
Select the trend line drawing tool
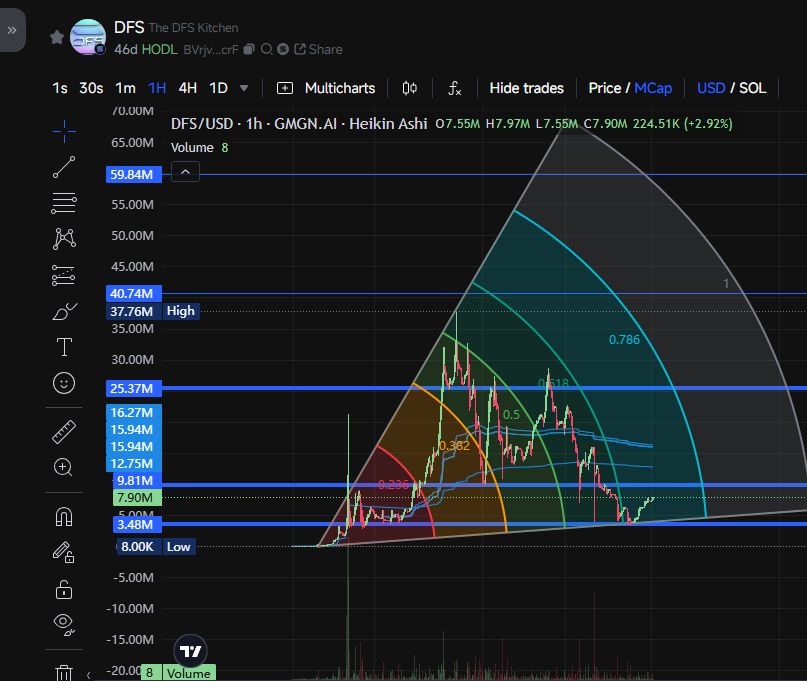[63, 167]
